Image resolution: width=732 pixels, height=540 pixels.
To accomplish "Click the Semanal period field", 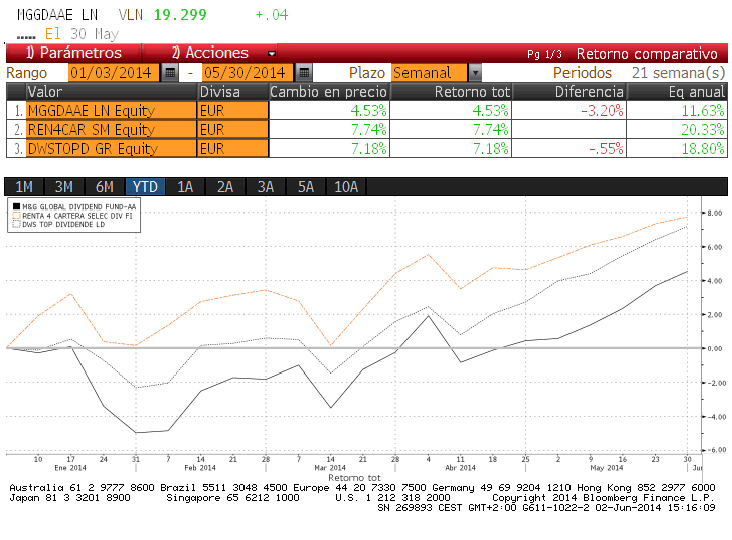I will tap(429, 73).
